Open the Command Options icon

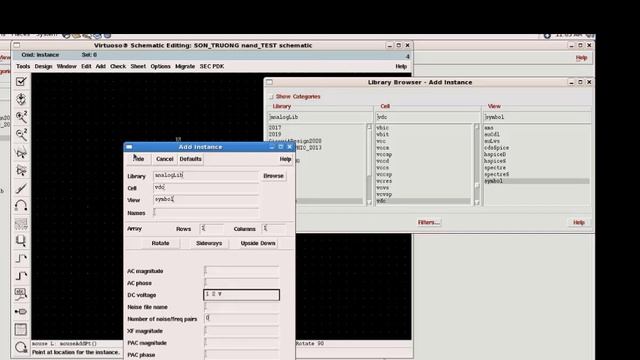pyautogui.click(x=21, y=329)
